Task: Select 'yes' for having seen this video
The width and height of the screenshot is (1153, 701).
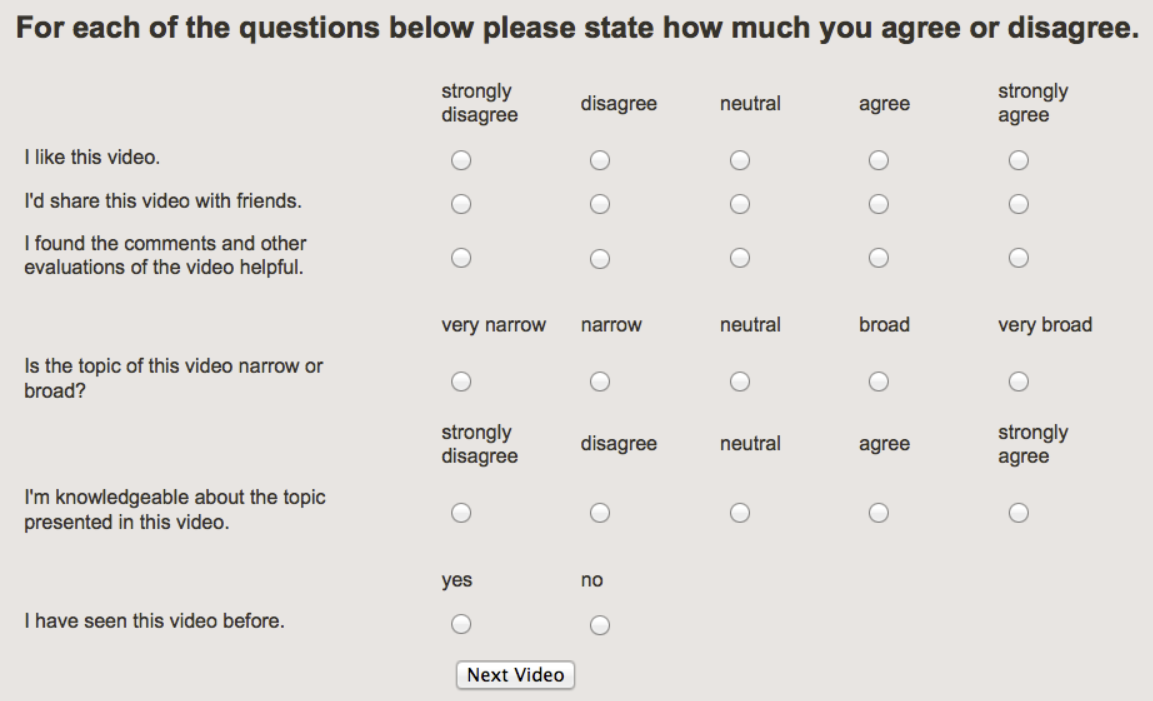Action: tap(461, 625)
